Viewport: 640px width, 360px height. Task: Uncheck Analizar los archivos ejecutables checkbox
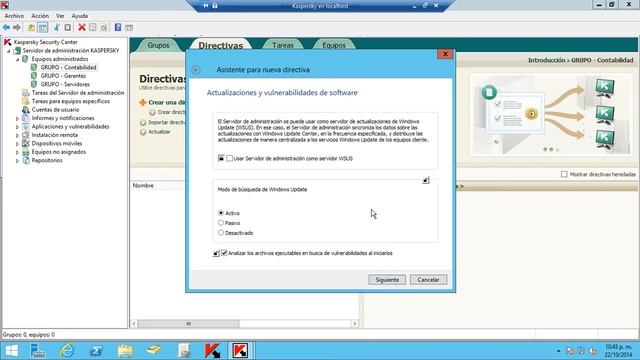coord(224,253)
